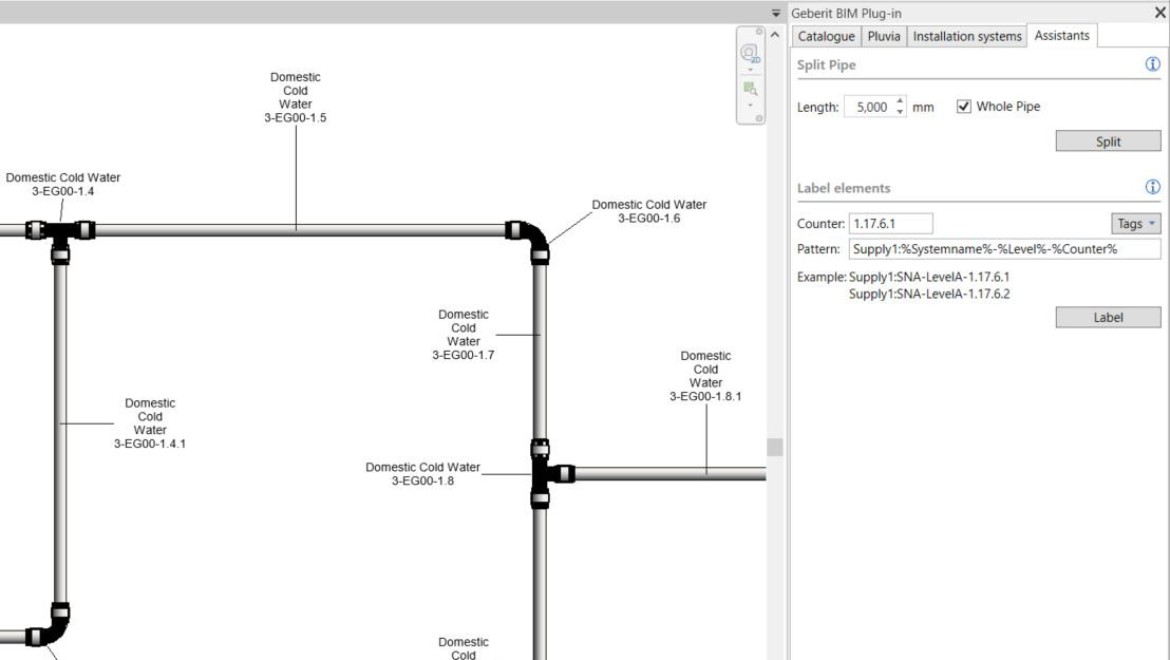Select the tee fitting tagged 3-EG00-1.8
The image size is (1170, 660).
544,473
